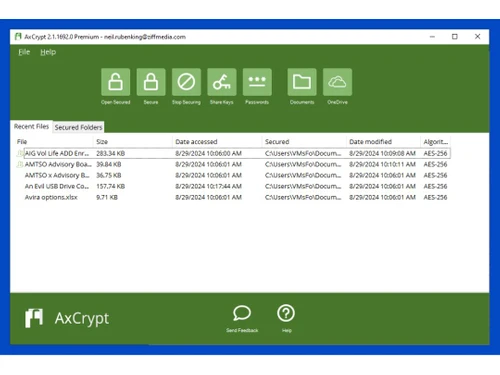Image resolution: width=500 pixels, height=375 pixels.
Task: Click the 10:09:08 AM date modified cell
Action: 382,153
